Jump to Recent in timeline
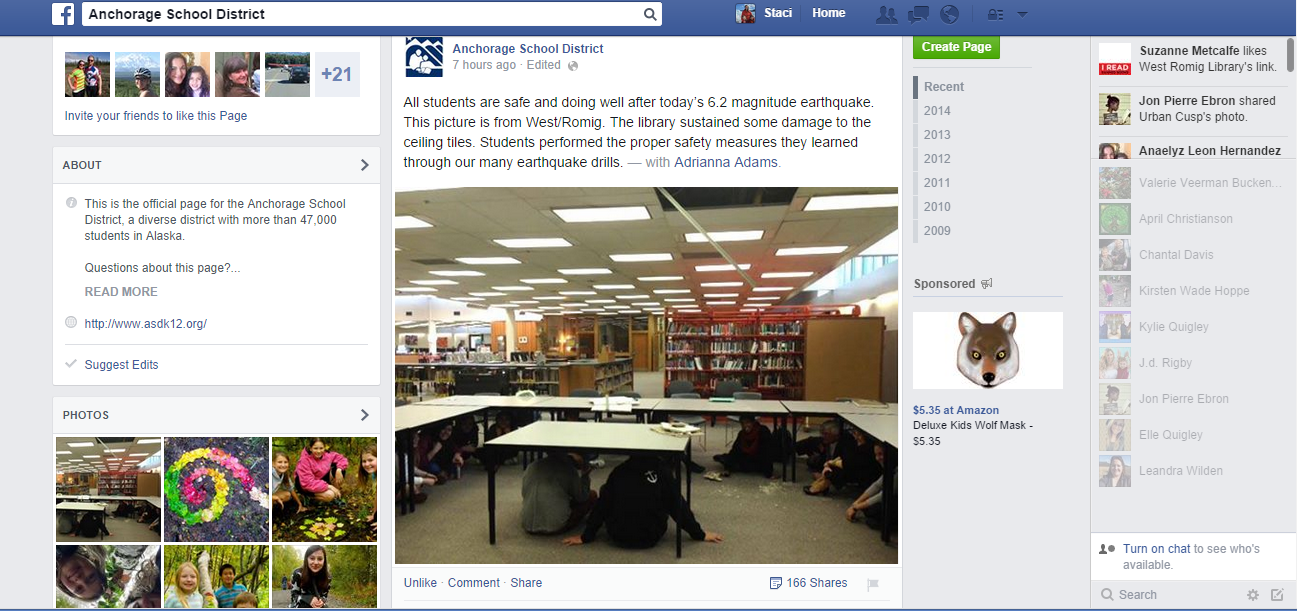 tap(944, 87)
